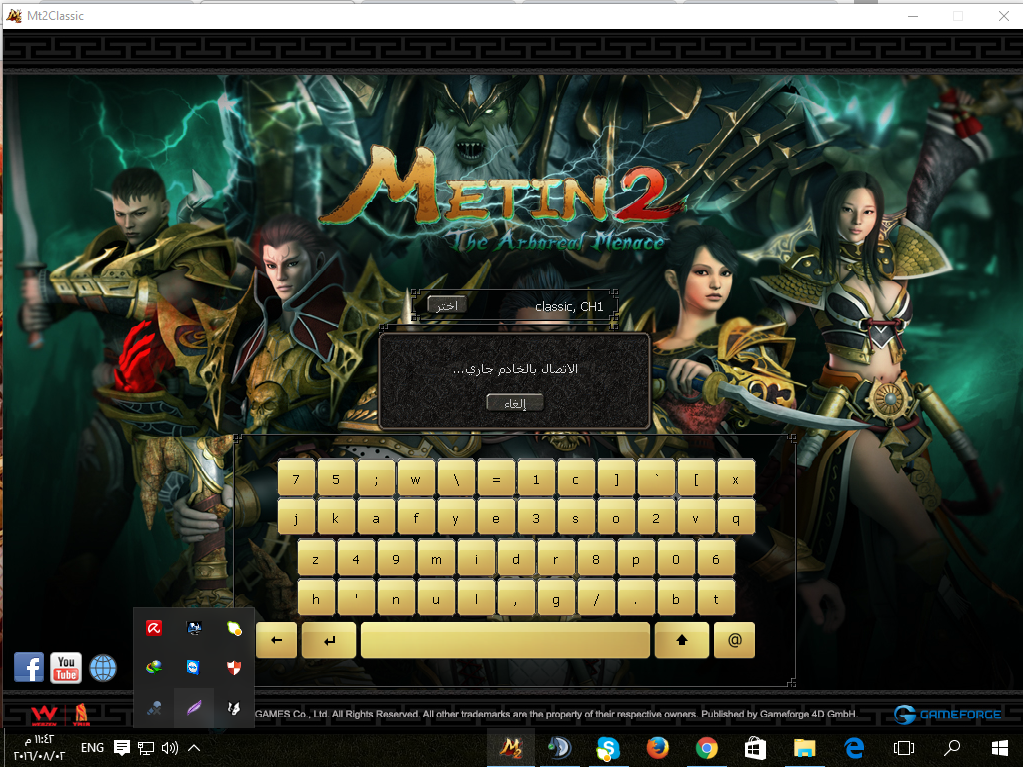
Task: Switch to Google Chrome in the taskbar
Action: [707, 748]
